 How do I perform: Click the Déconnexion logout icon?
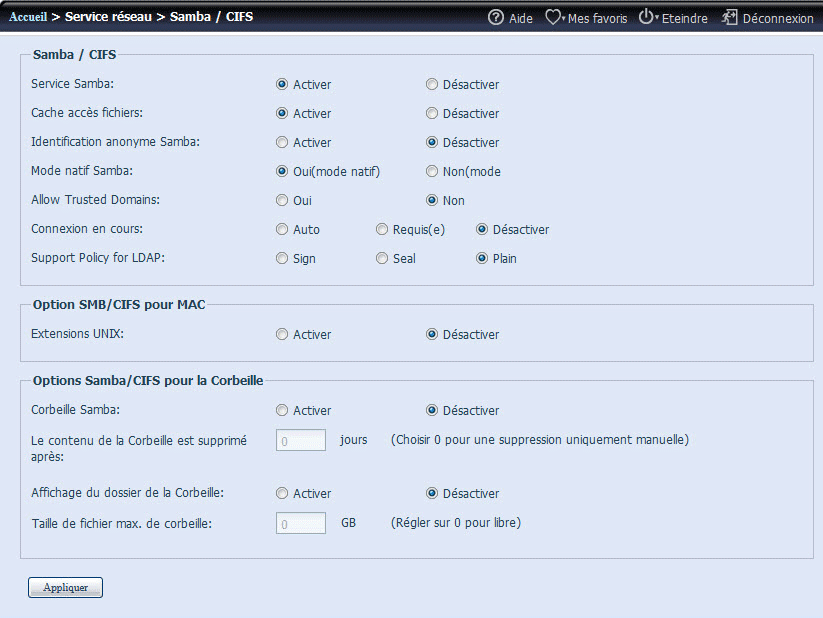(730, 18)
